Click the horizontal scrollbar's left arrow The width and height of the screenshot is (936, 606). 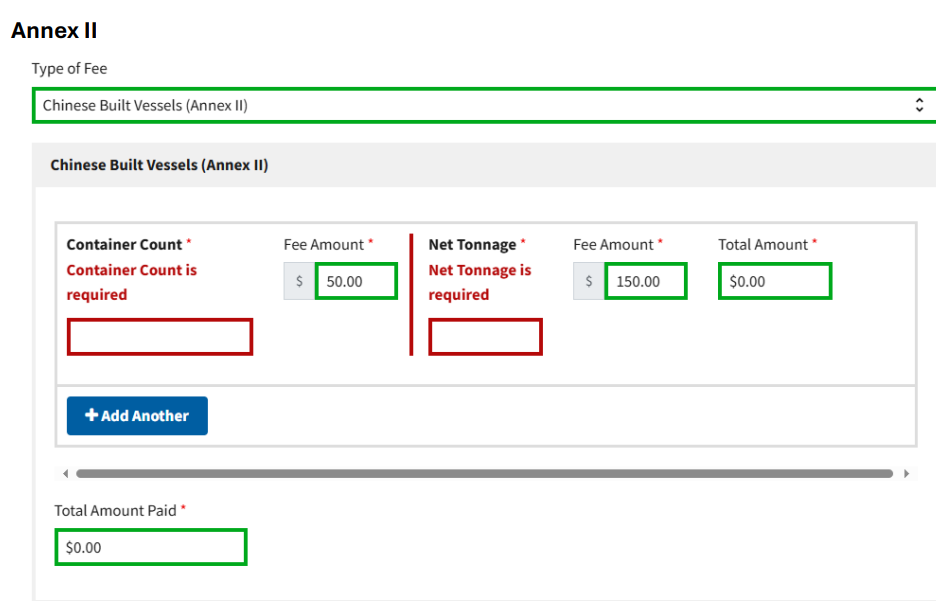coord(66,474)
